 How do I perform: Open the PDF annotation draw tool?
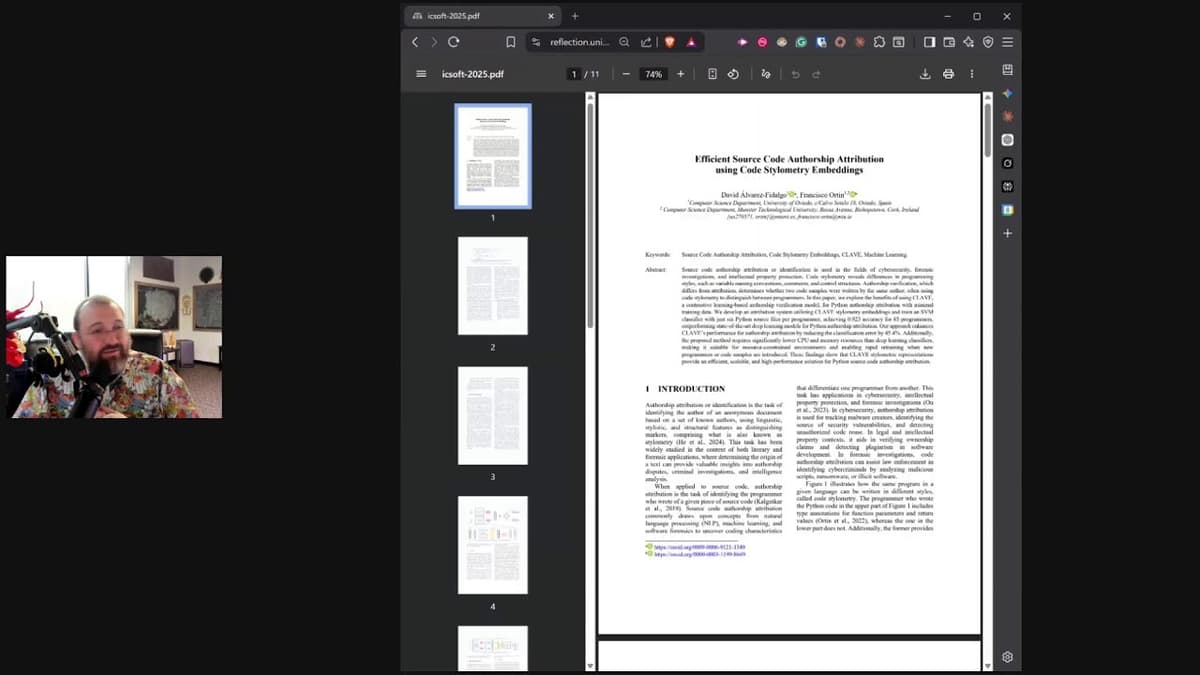pos(766,74)
